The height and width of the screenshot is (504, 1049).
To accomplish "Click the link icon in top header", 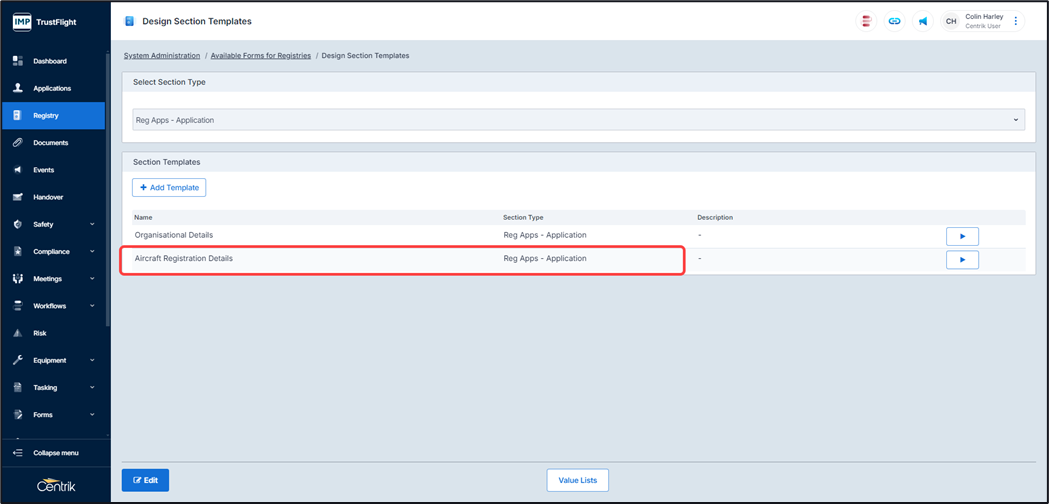I will [894, 21].
